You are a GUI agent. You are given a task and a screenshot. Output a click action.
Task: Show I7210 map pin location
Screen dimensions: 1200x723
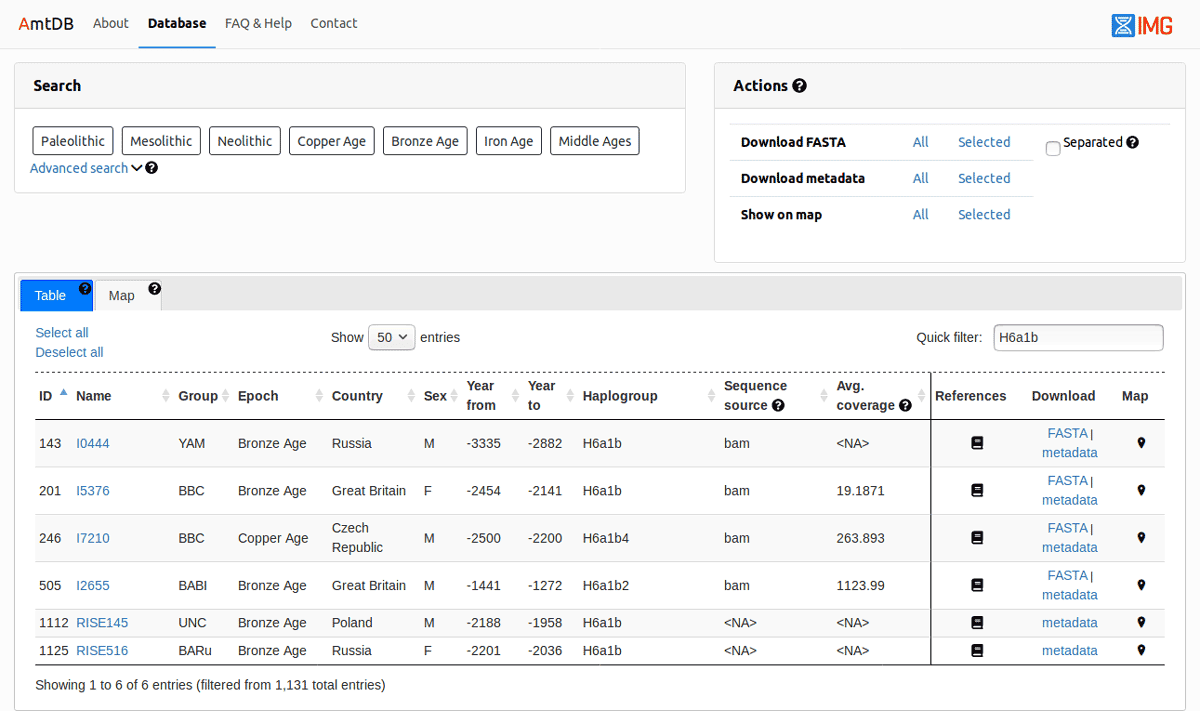(1141, 538)
